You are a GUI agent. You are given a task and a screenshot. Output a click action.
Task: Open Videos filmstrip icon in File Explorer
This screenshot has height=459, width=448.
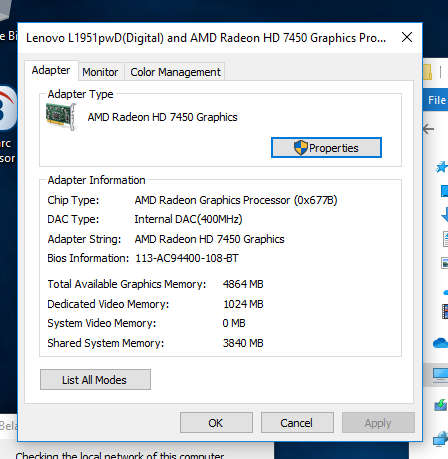pos(445,311)
